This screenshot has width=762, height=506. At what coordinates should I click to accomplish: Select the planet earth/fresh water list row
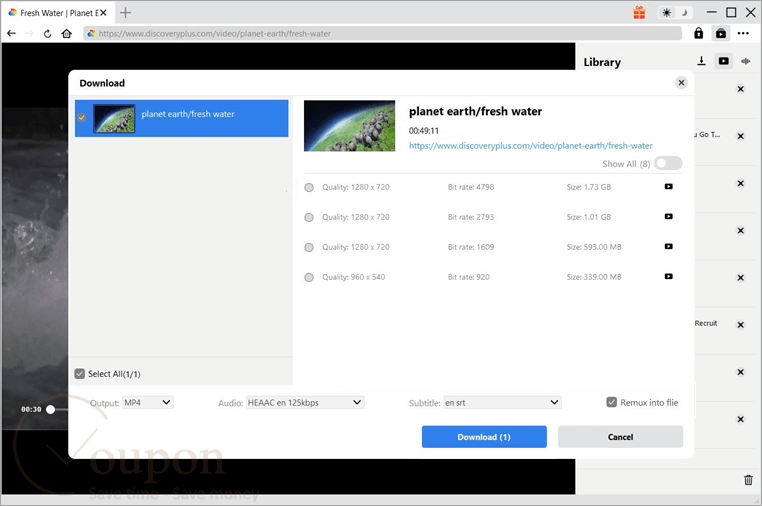click(x=181, y=118)
